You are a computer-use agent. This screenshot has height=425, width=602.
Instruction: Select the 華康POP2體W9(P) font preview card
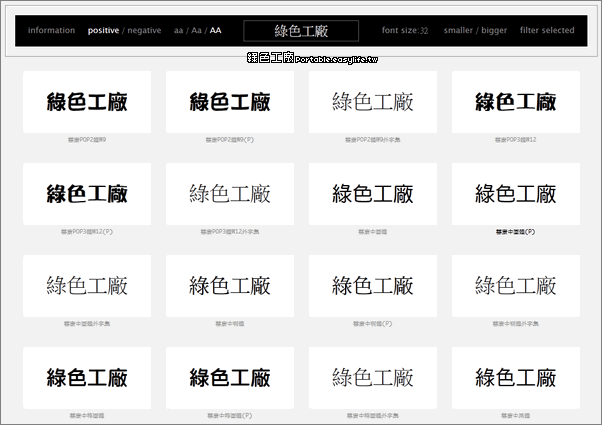click(230, 102)
